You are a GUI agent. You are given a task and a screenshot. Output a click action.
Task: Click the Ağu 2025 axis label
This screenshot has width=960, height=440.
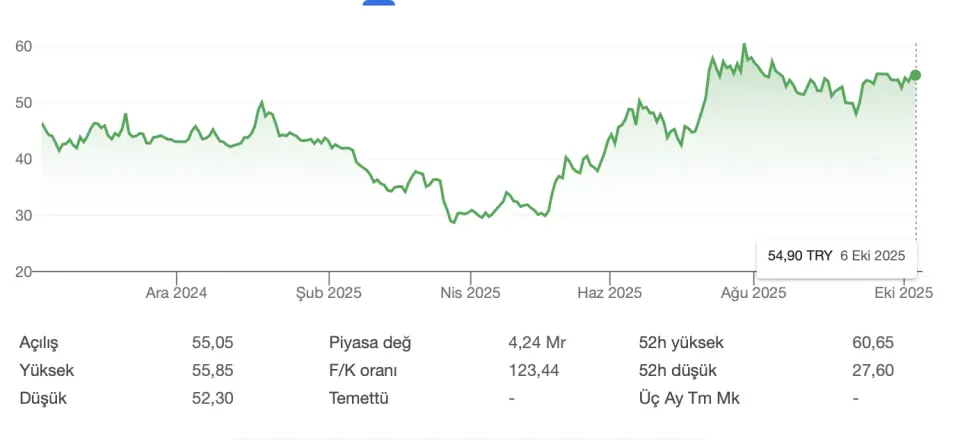pos(756,293)
